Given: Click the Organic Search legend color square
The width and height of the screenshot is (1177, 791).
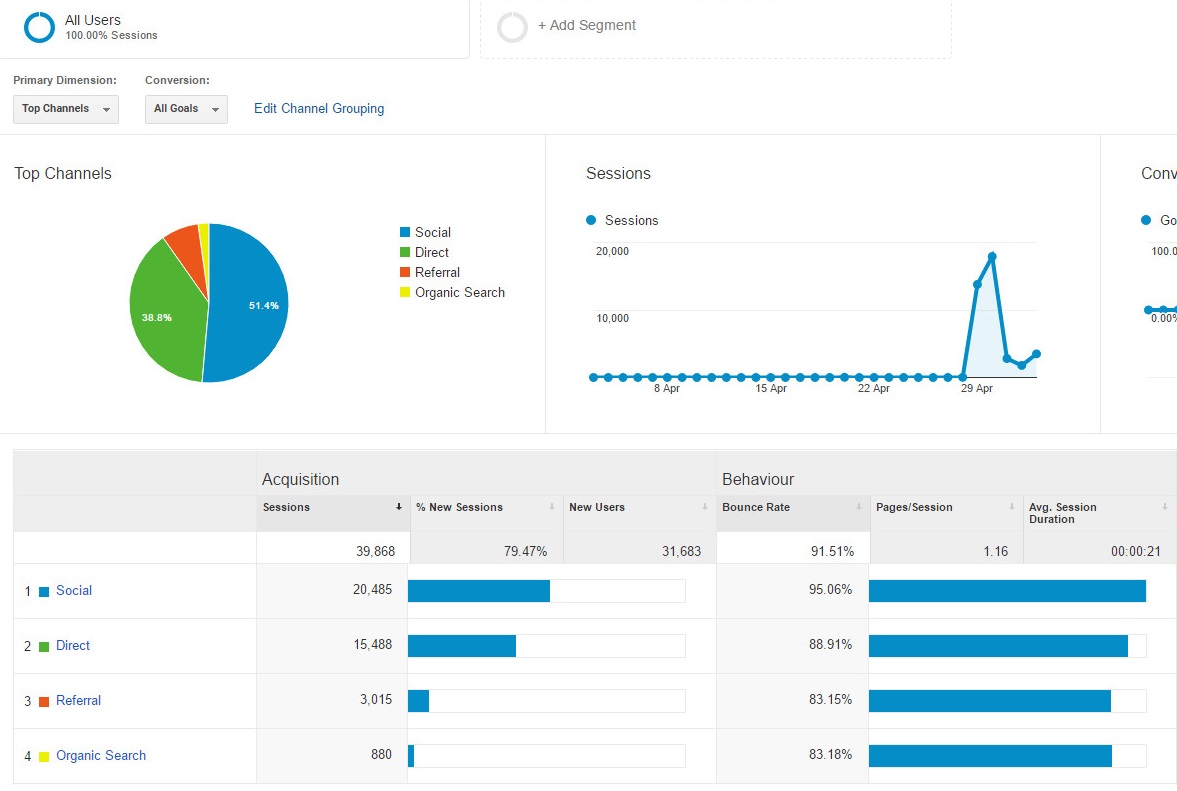Looking at the screenshot, I should tap(405, 292).
